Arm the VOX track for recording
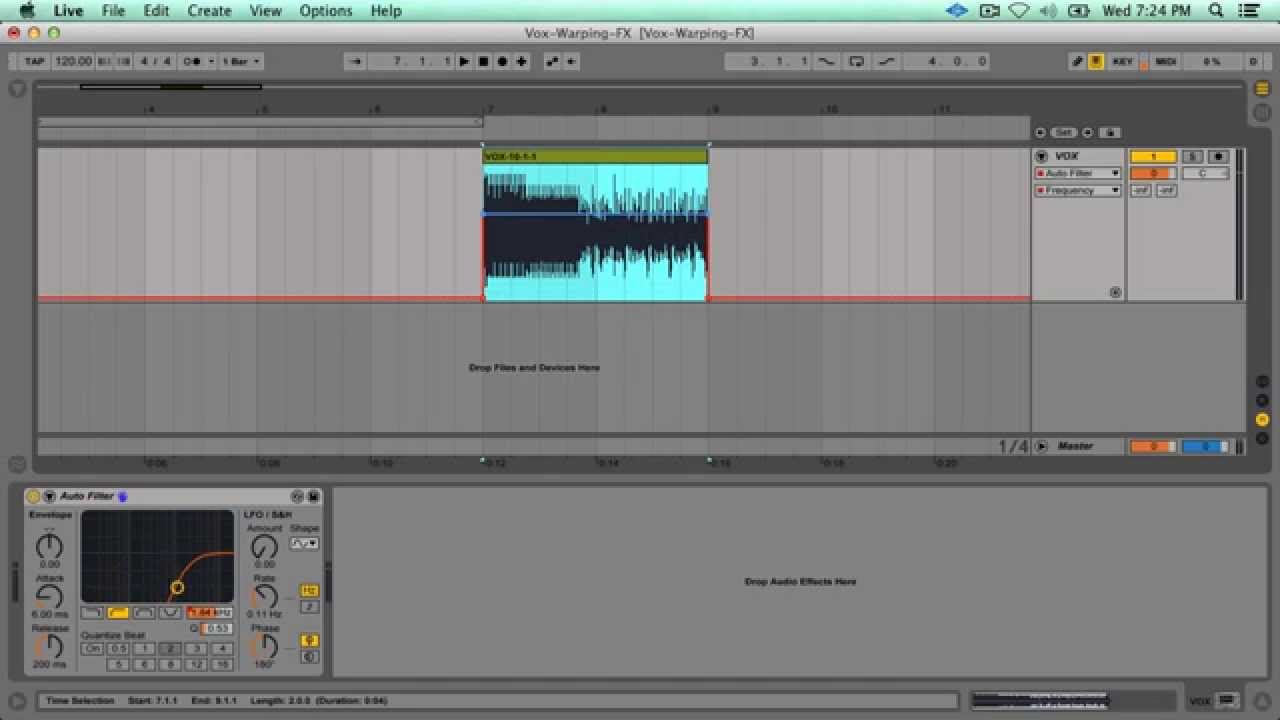Viewport: 1280px width, 720px height. click(x=1218, y=156)
